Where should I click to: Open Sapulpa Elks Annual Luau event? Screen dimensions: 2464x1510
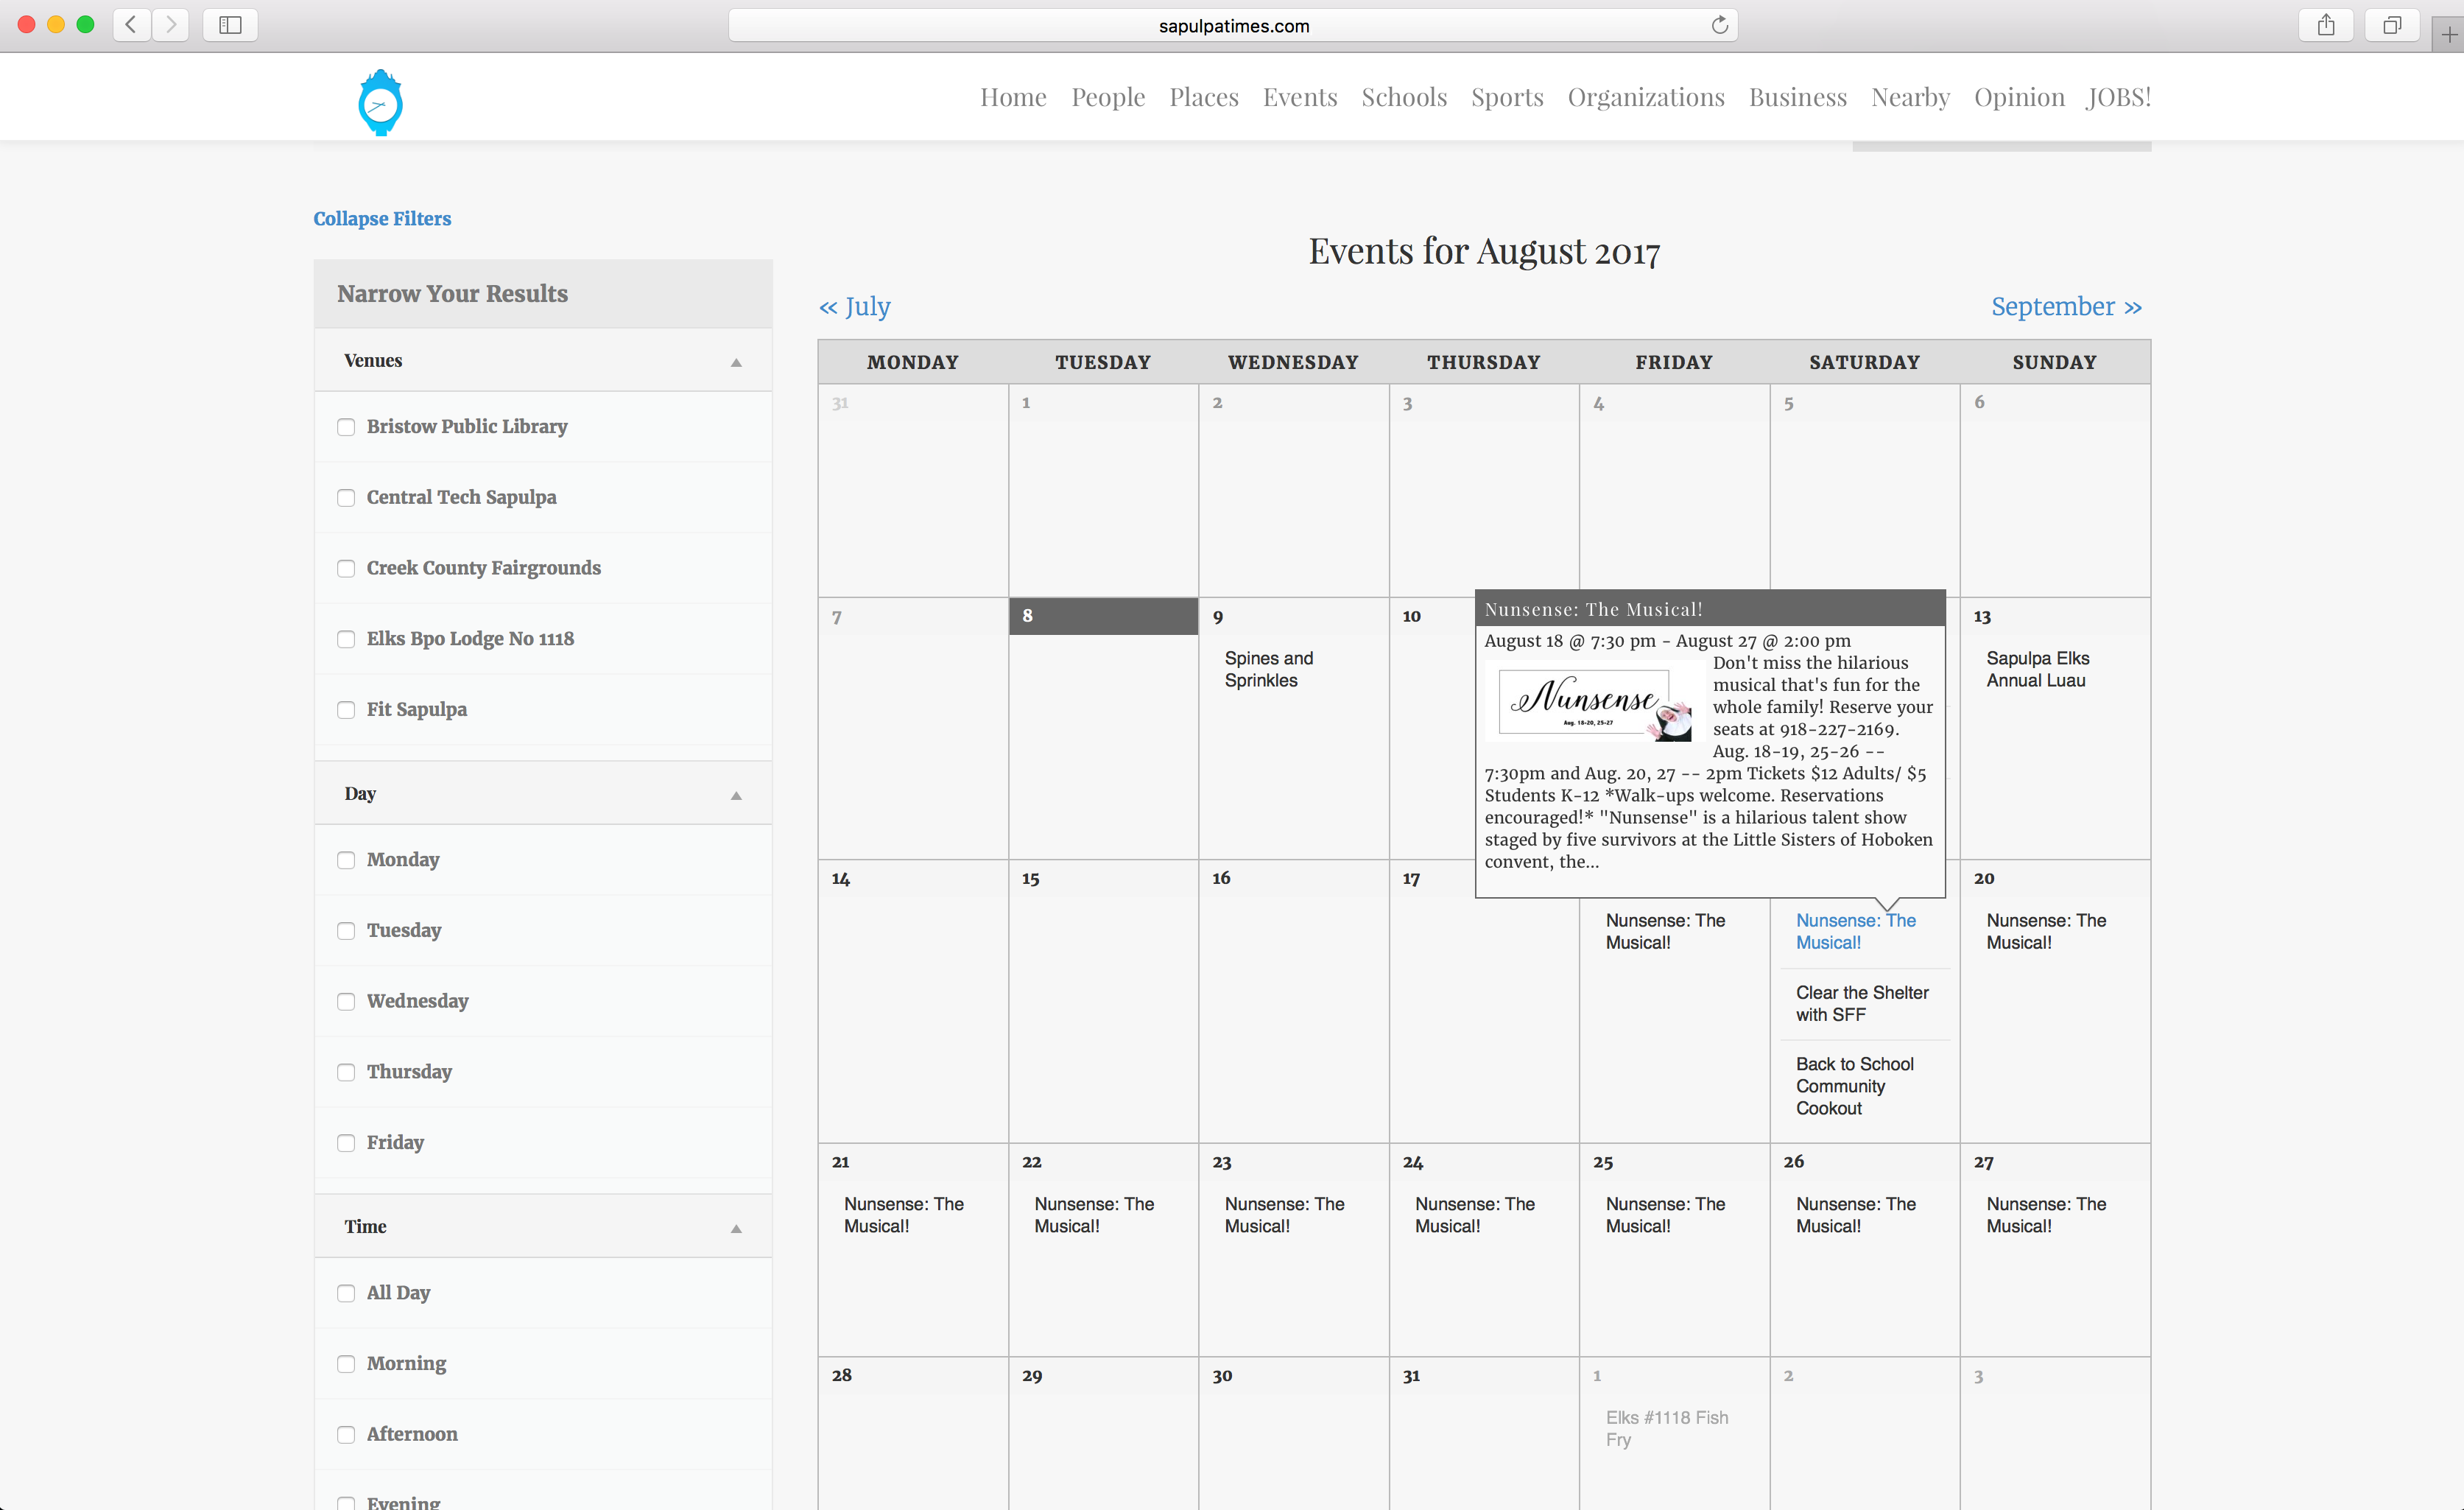2037,669
